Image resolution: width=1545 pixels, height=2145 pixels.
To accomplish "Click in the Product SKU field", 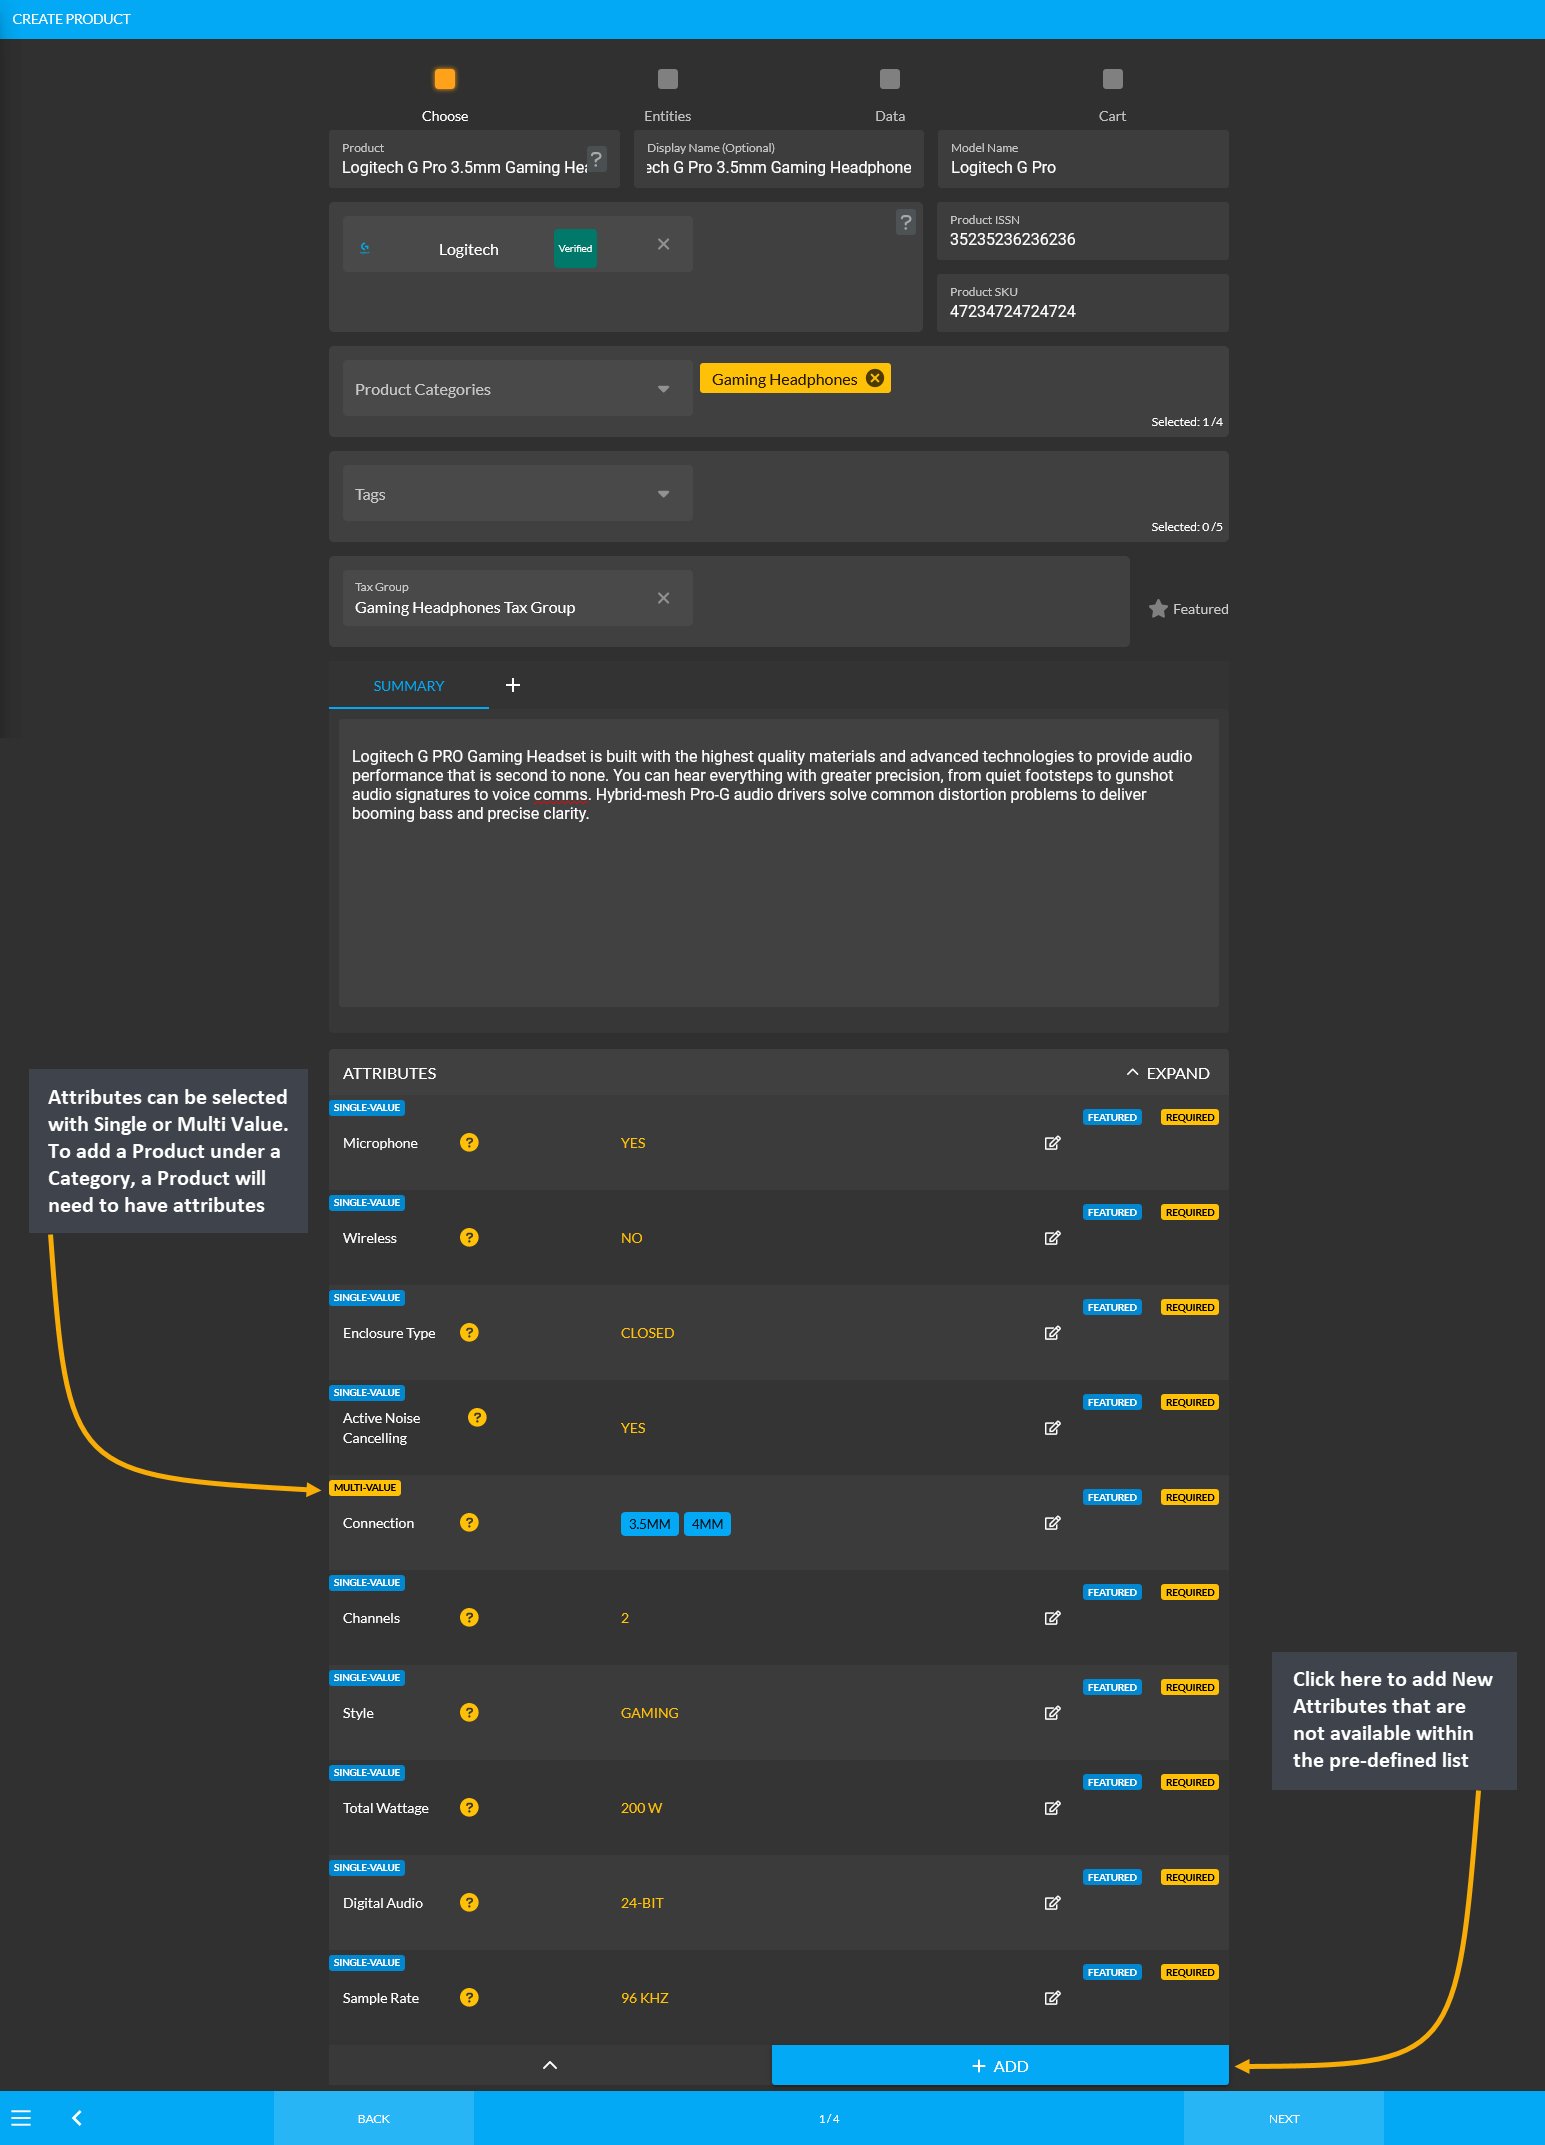I will point(1083,303).
